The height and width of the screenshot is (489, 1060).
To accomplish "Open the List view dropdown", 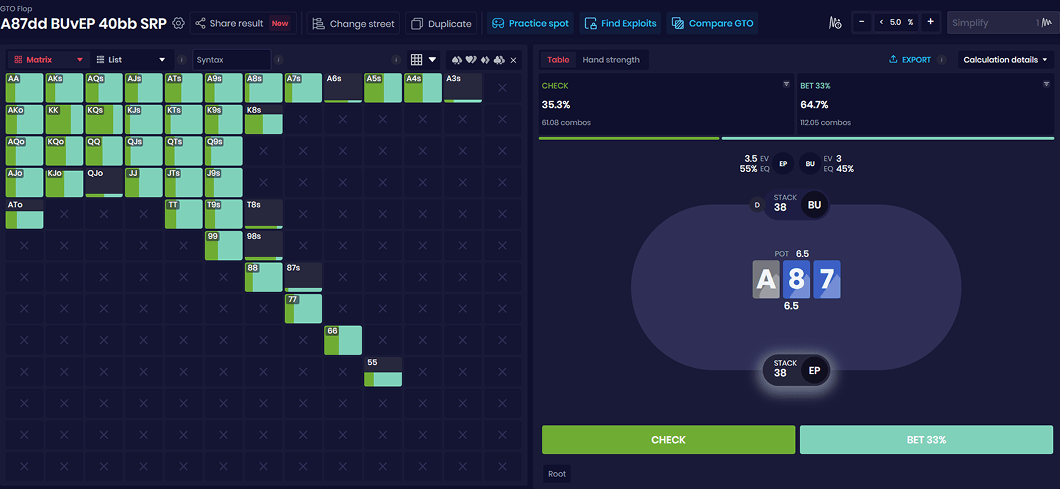I will click(x=130, y=60).
